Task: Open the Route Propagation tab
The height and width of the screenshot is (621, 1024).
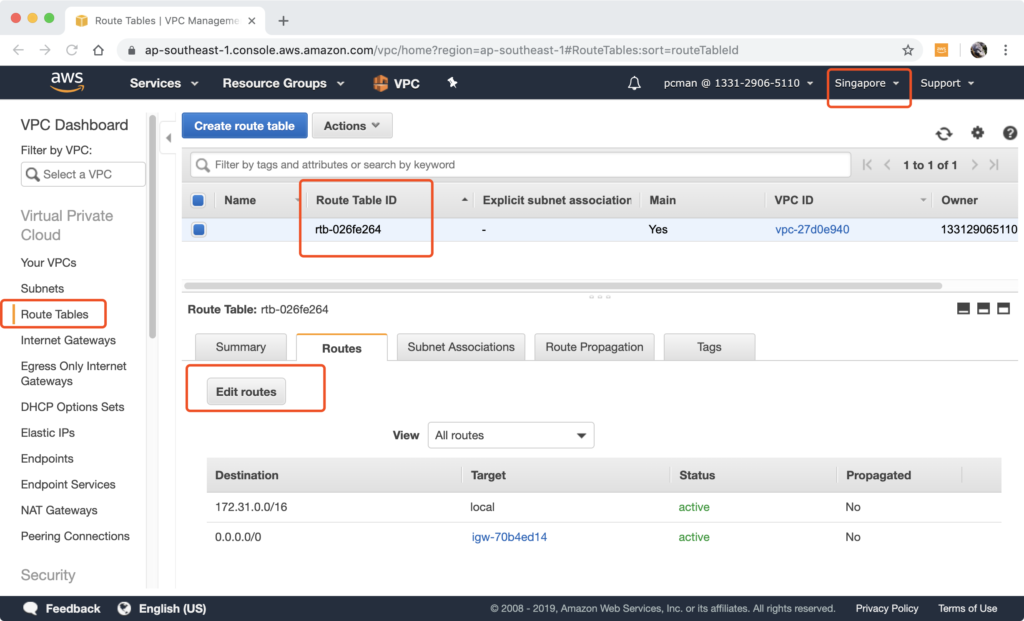Action: coord(594,347)
